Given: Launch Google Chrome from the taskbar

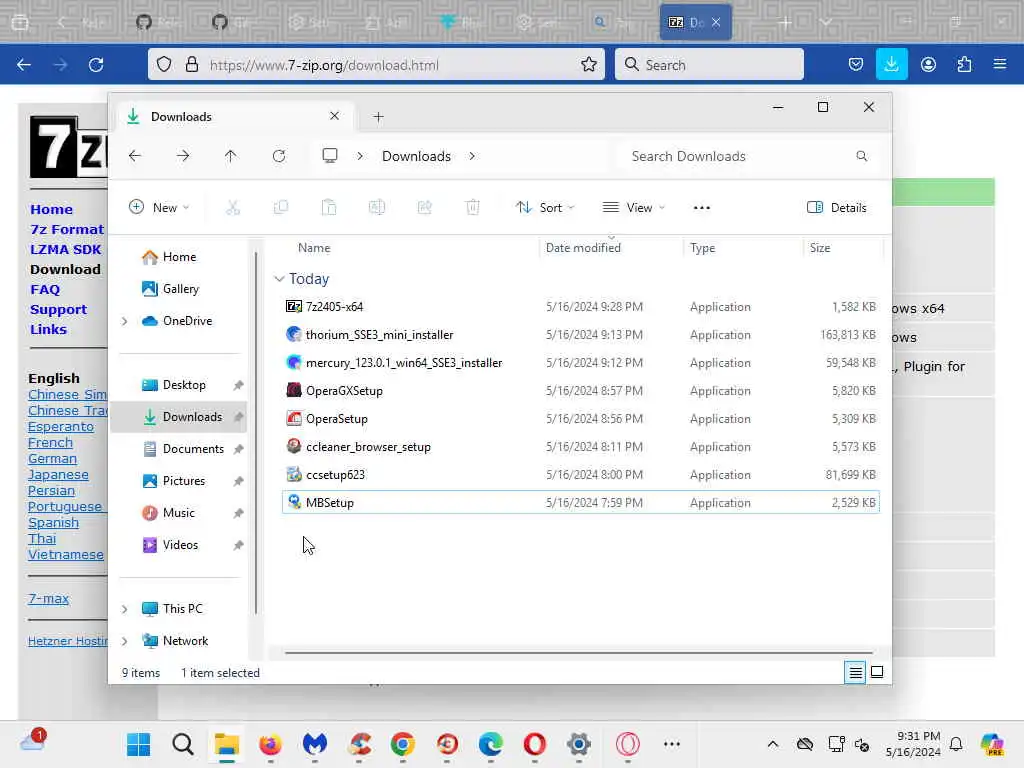Looking at the screenshot, I should [x=403, y=744].
